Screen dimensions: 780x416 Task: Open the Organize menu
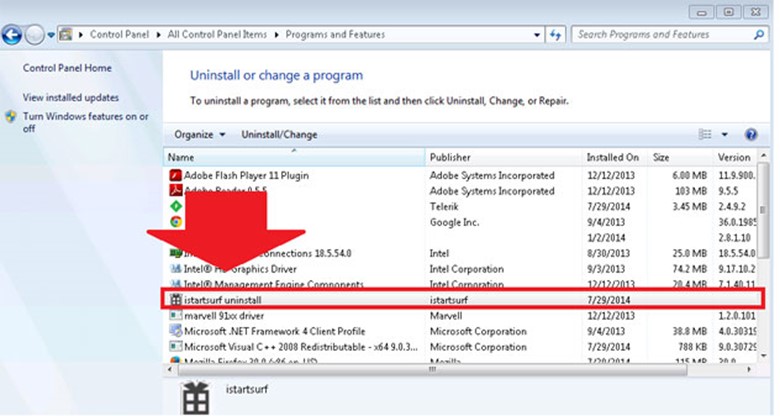[x=199, y=135]
